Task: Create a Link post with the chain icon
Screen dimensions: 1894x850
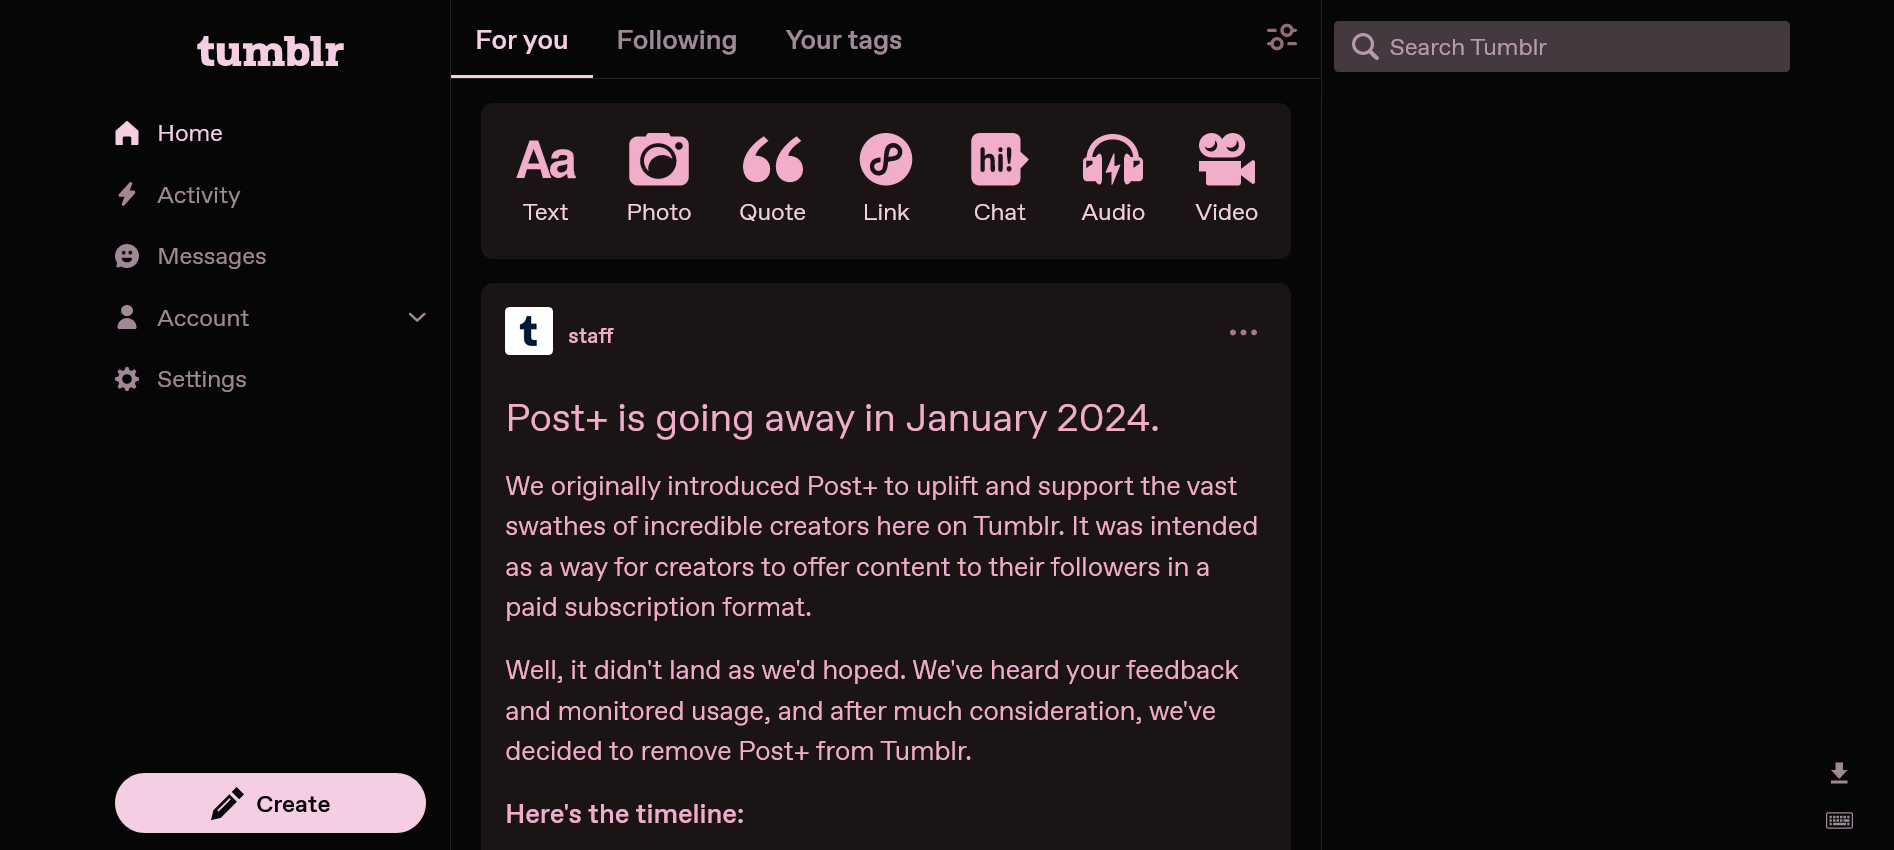Action: [x=886, y=160]
